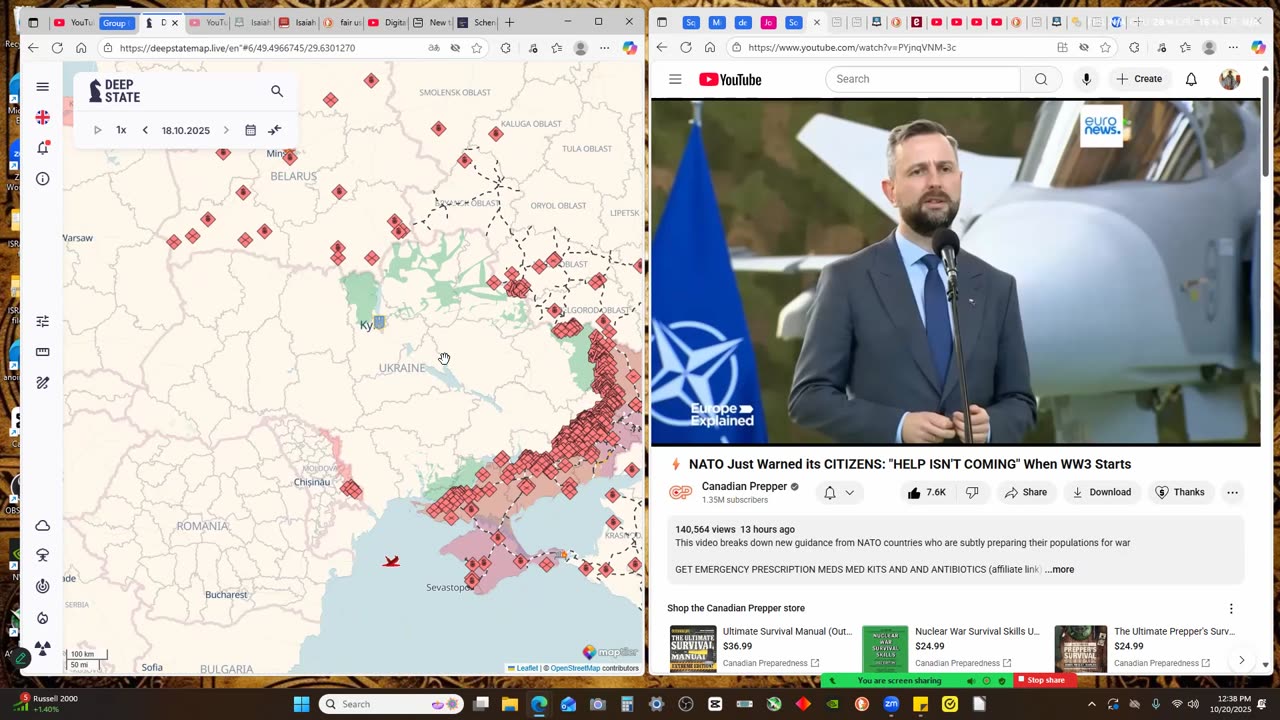Stop the Zoom screen share
1280x720 pixels.
pyautogui.click(x=1046, y=680)
